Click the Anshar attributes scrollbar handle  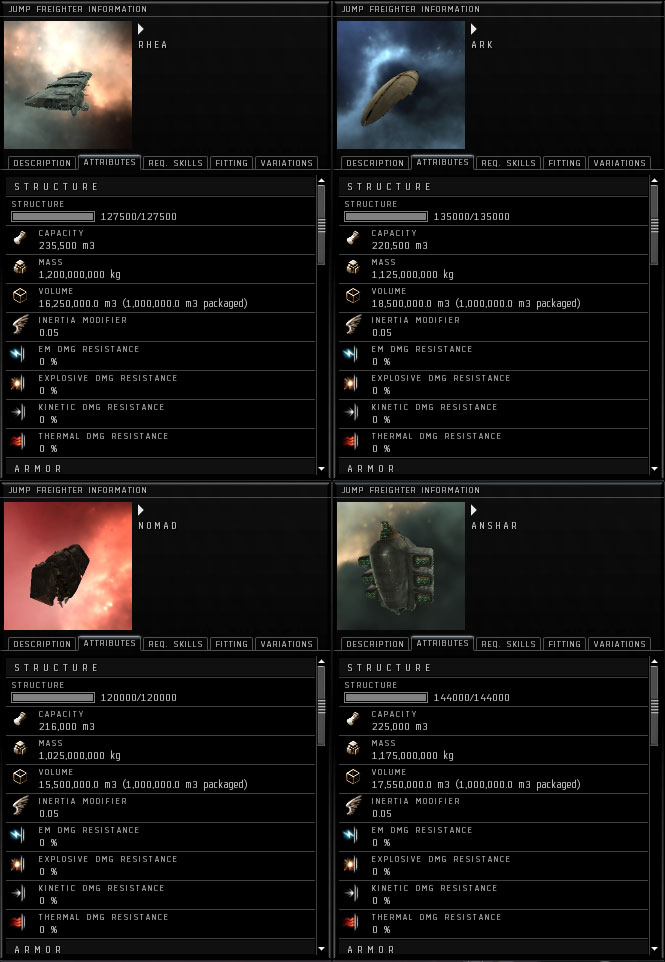pyautogui.click(x=654, y=706)
